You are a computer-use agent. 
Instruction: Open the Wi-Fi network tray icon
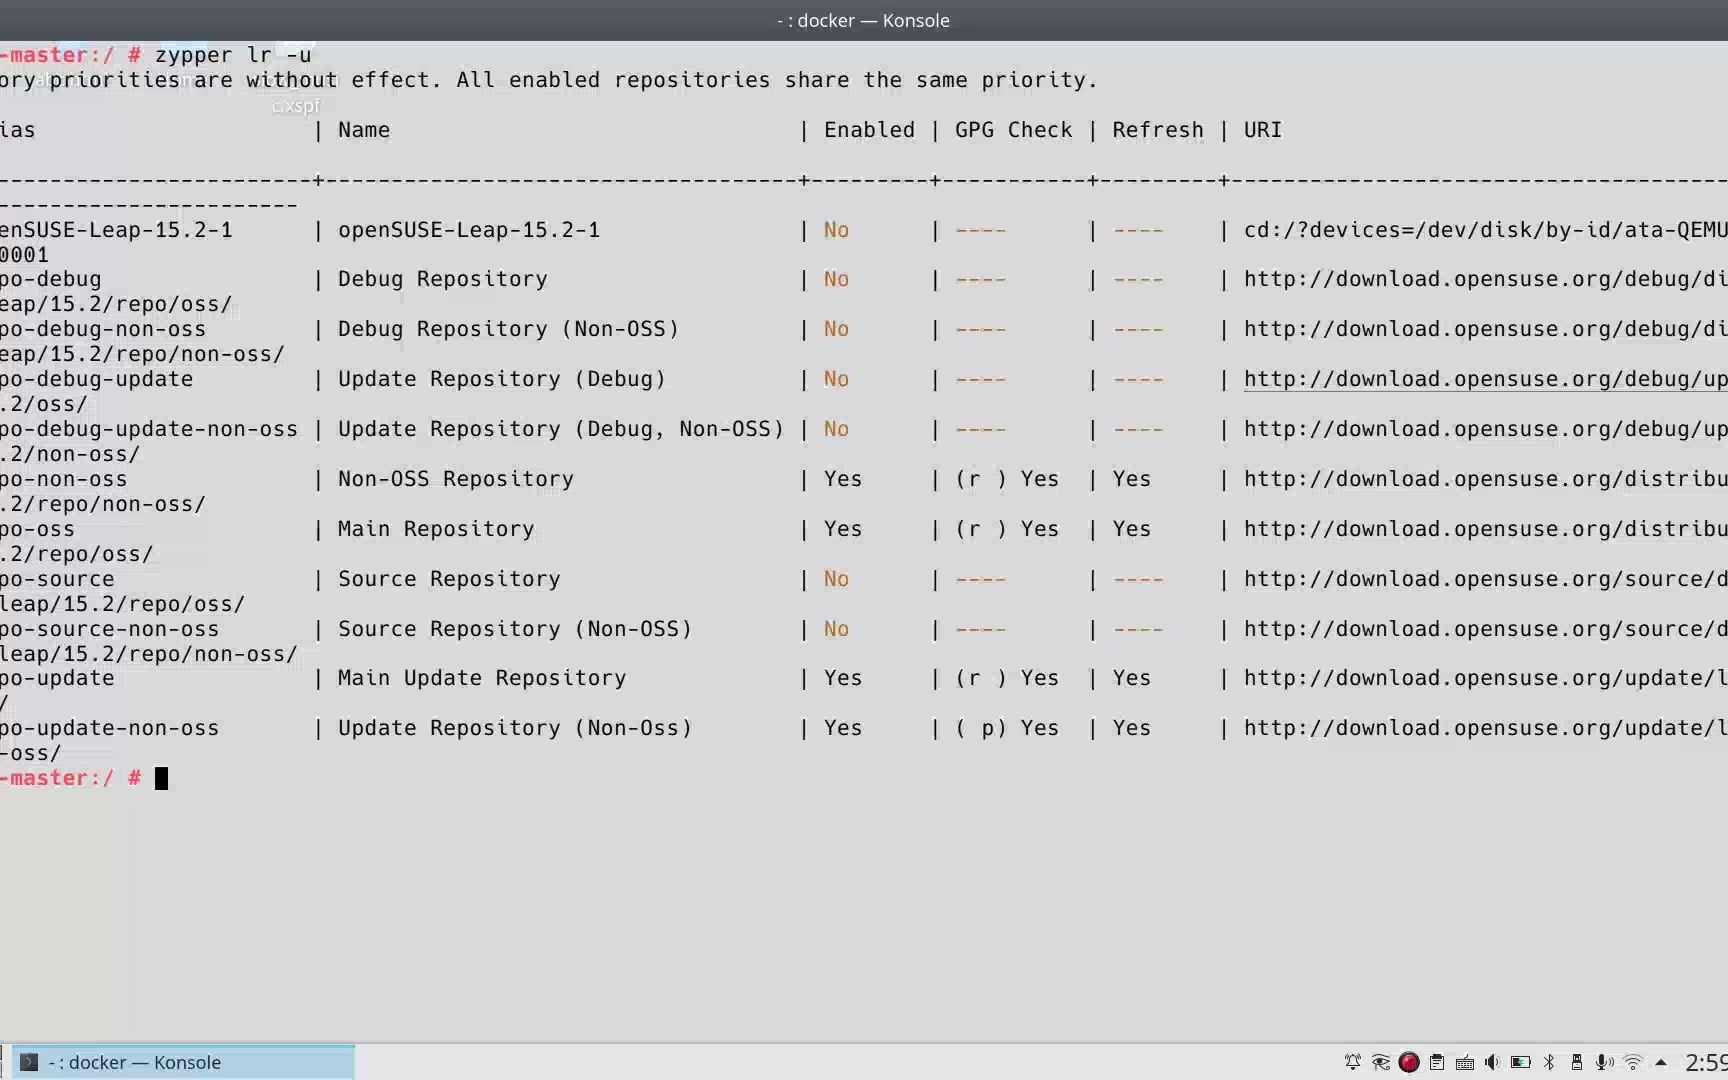point(1633,1062)
